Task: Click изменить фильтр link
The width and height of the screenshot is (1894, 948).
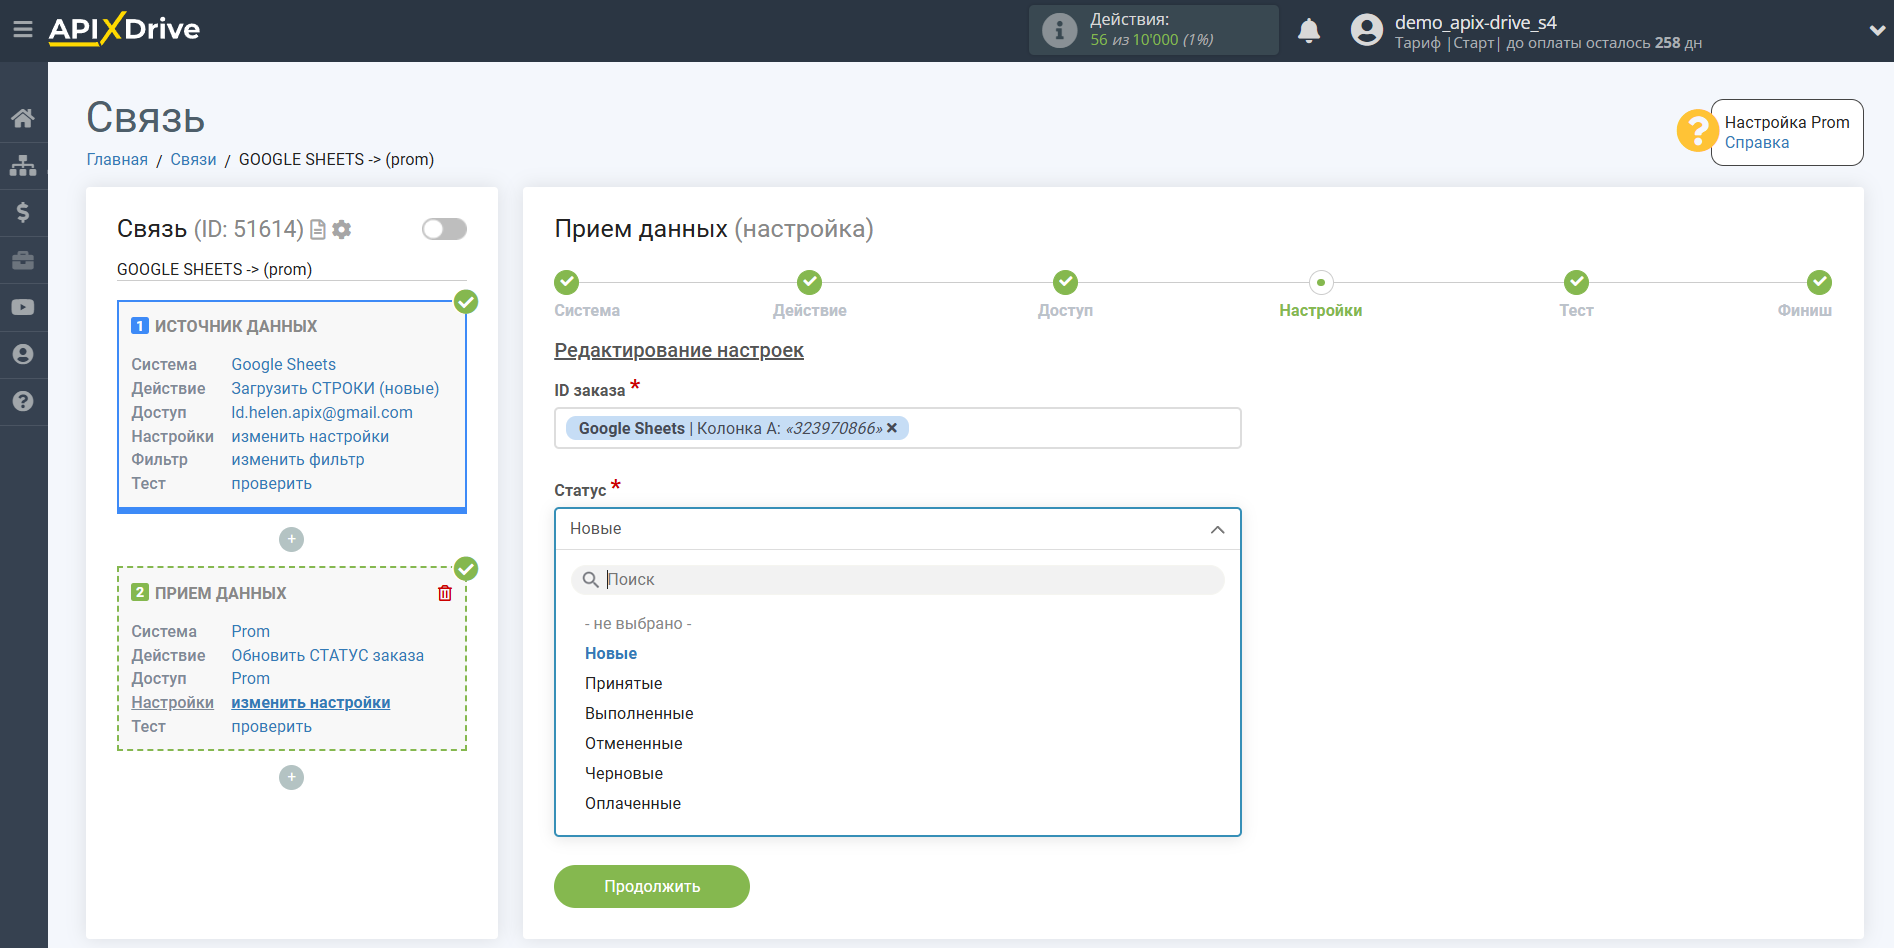Action: pos(298,460)
